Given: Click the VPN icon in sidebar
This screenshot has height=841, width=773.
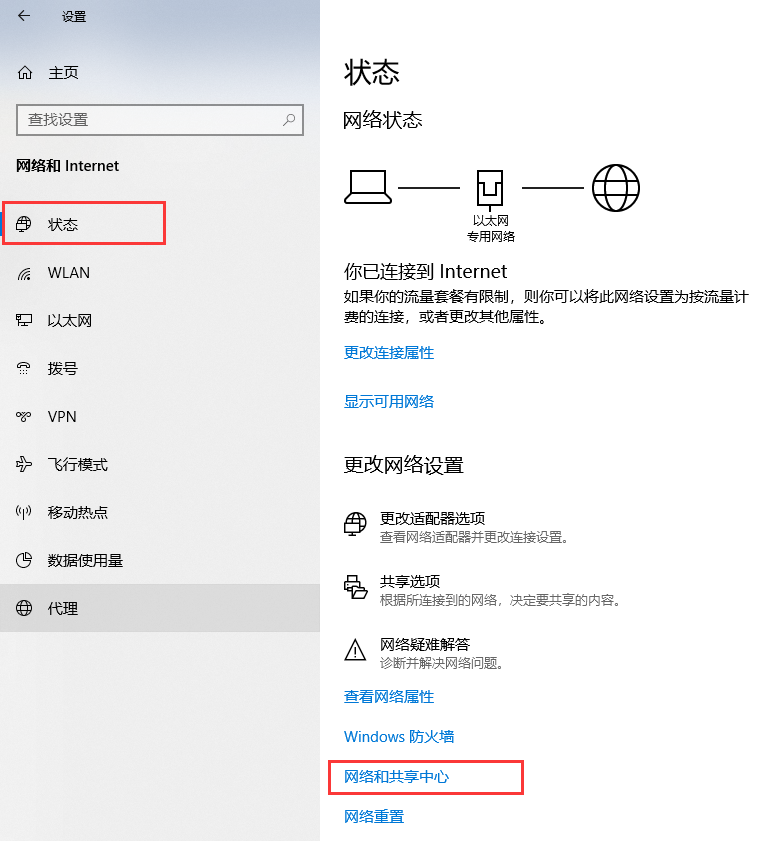Looking at the screenshot, I should 25,417.
